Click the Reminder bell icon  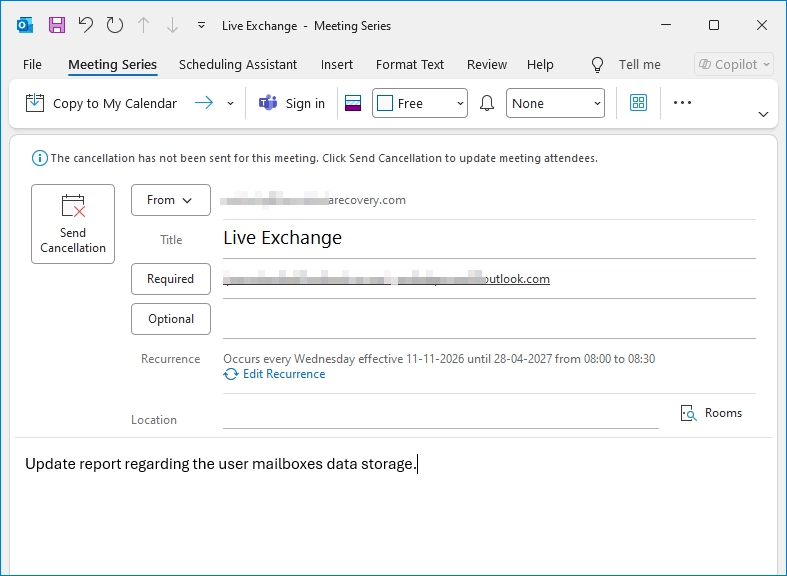487,103
